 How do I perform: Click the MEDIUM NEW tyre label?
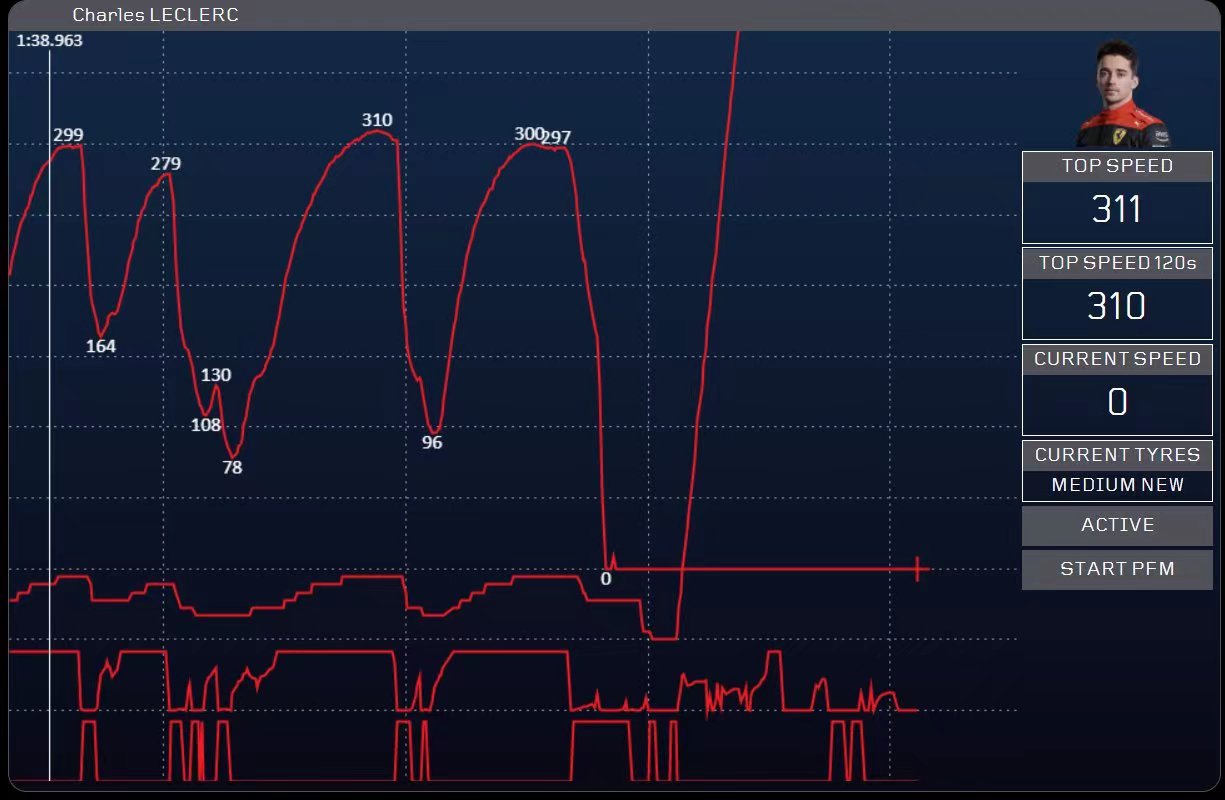(1117, 485)
